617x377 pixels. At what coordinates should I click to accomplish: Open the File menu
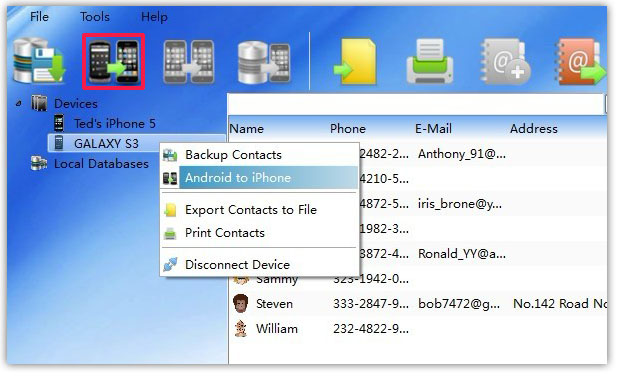[x=39, y=17]
